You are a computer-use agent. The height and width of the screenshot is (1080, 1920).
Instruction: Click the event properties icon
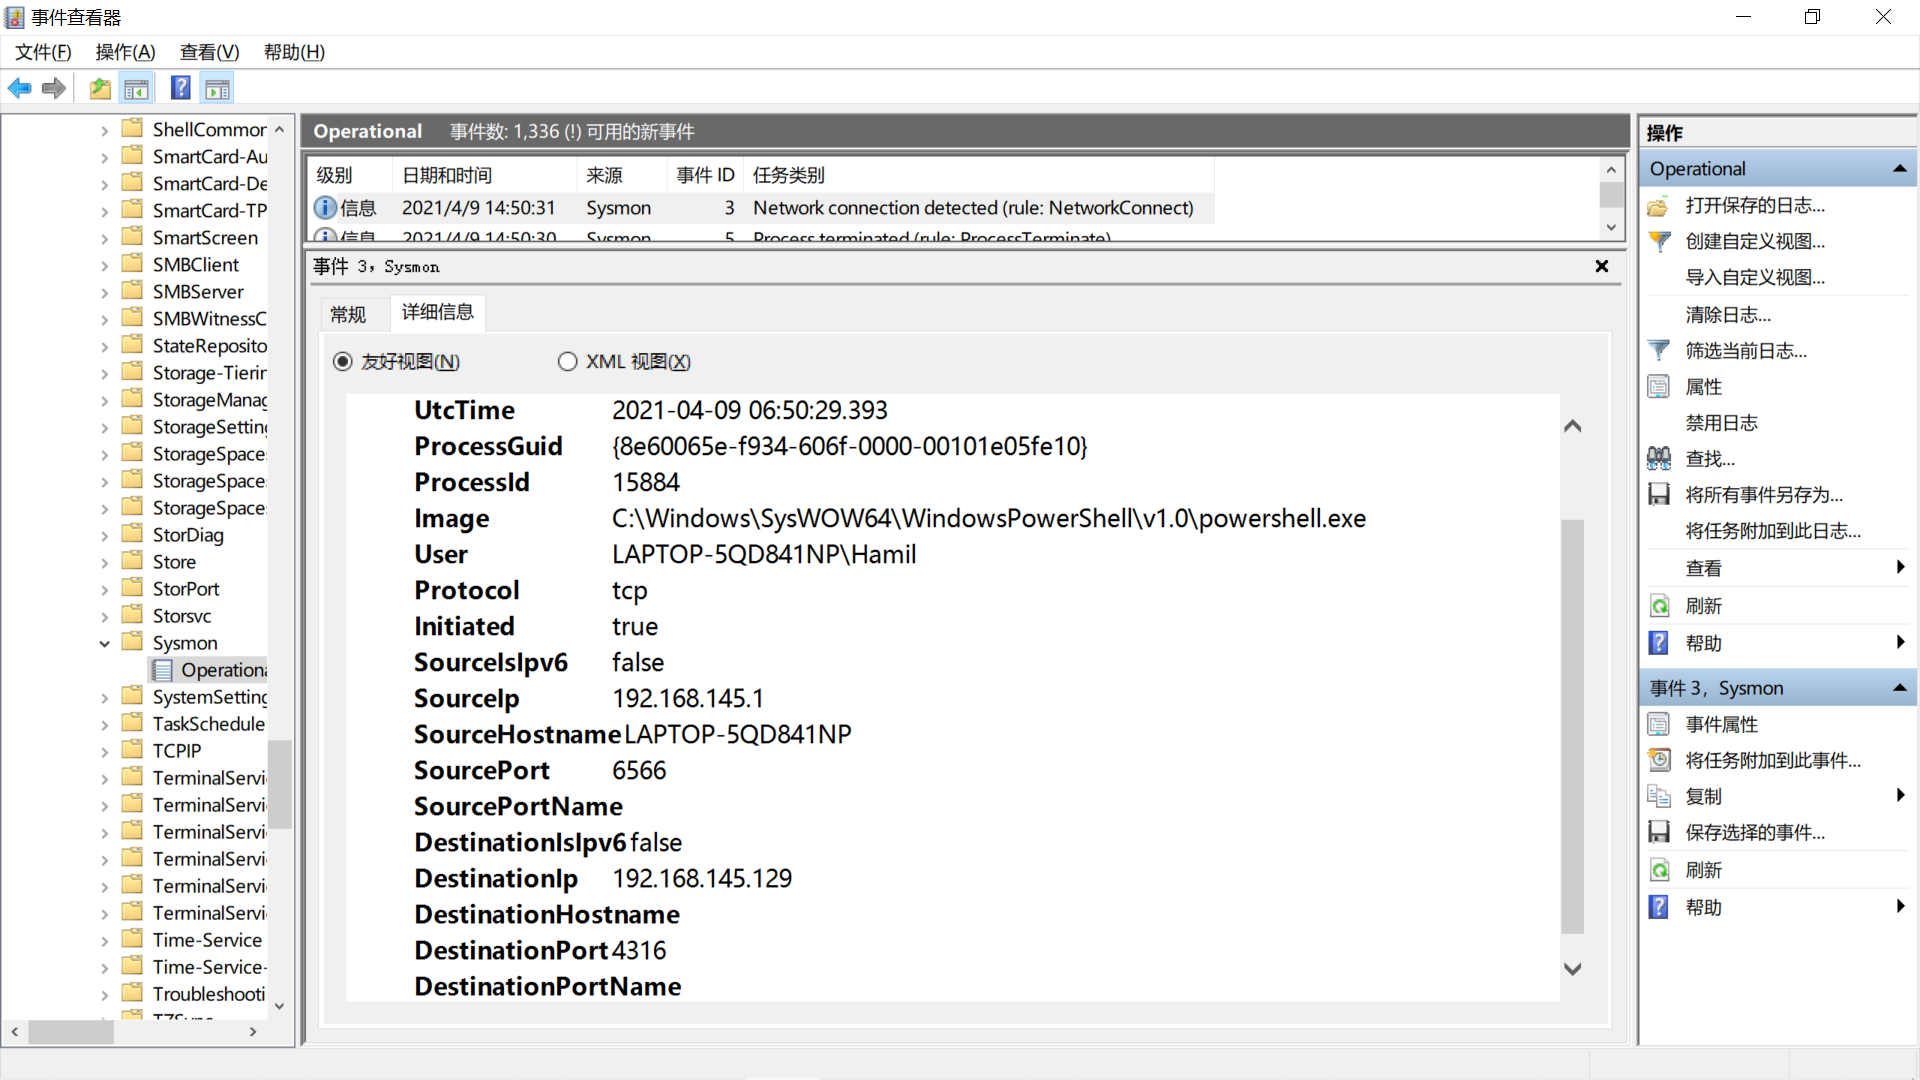tap(1659, 725)
